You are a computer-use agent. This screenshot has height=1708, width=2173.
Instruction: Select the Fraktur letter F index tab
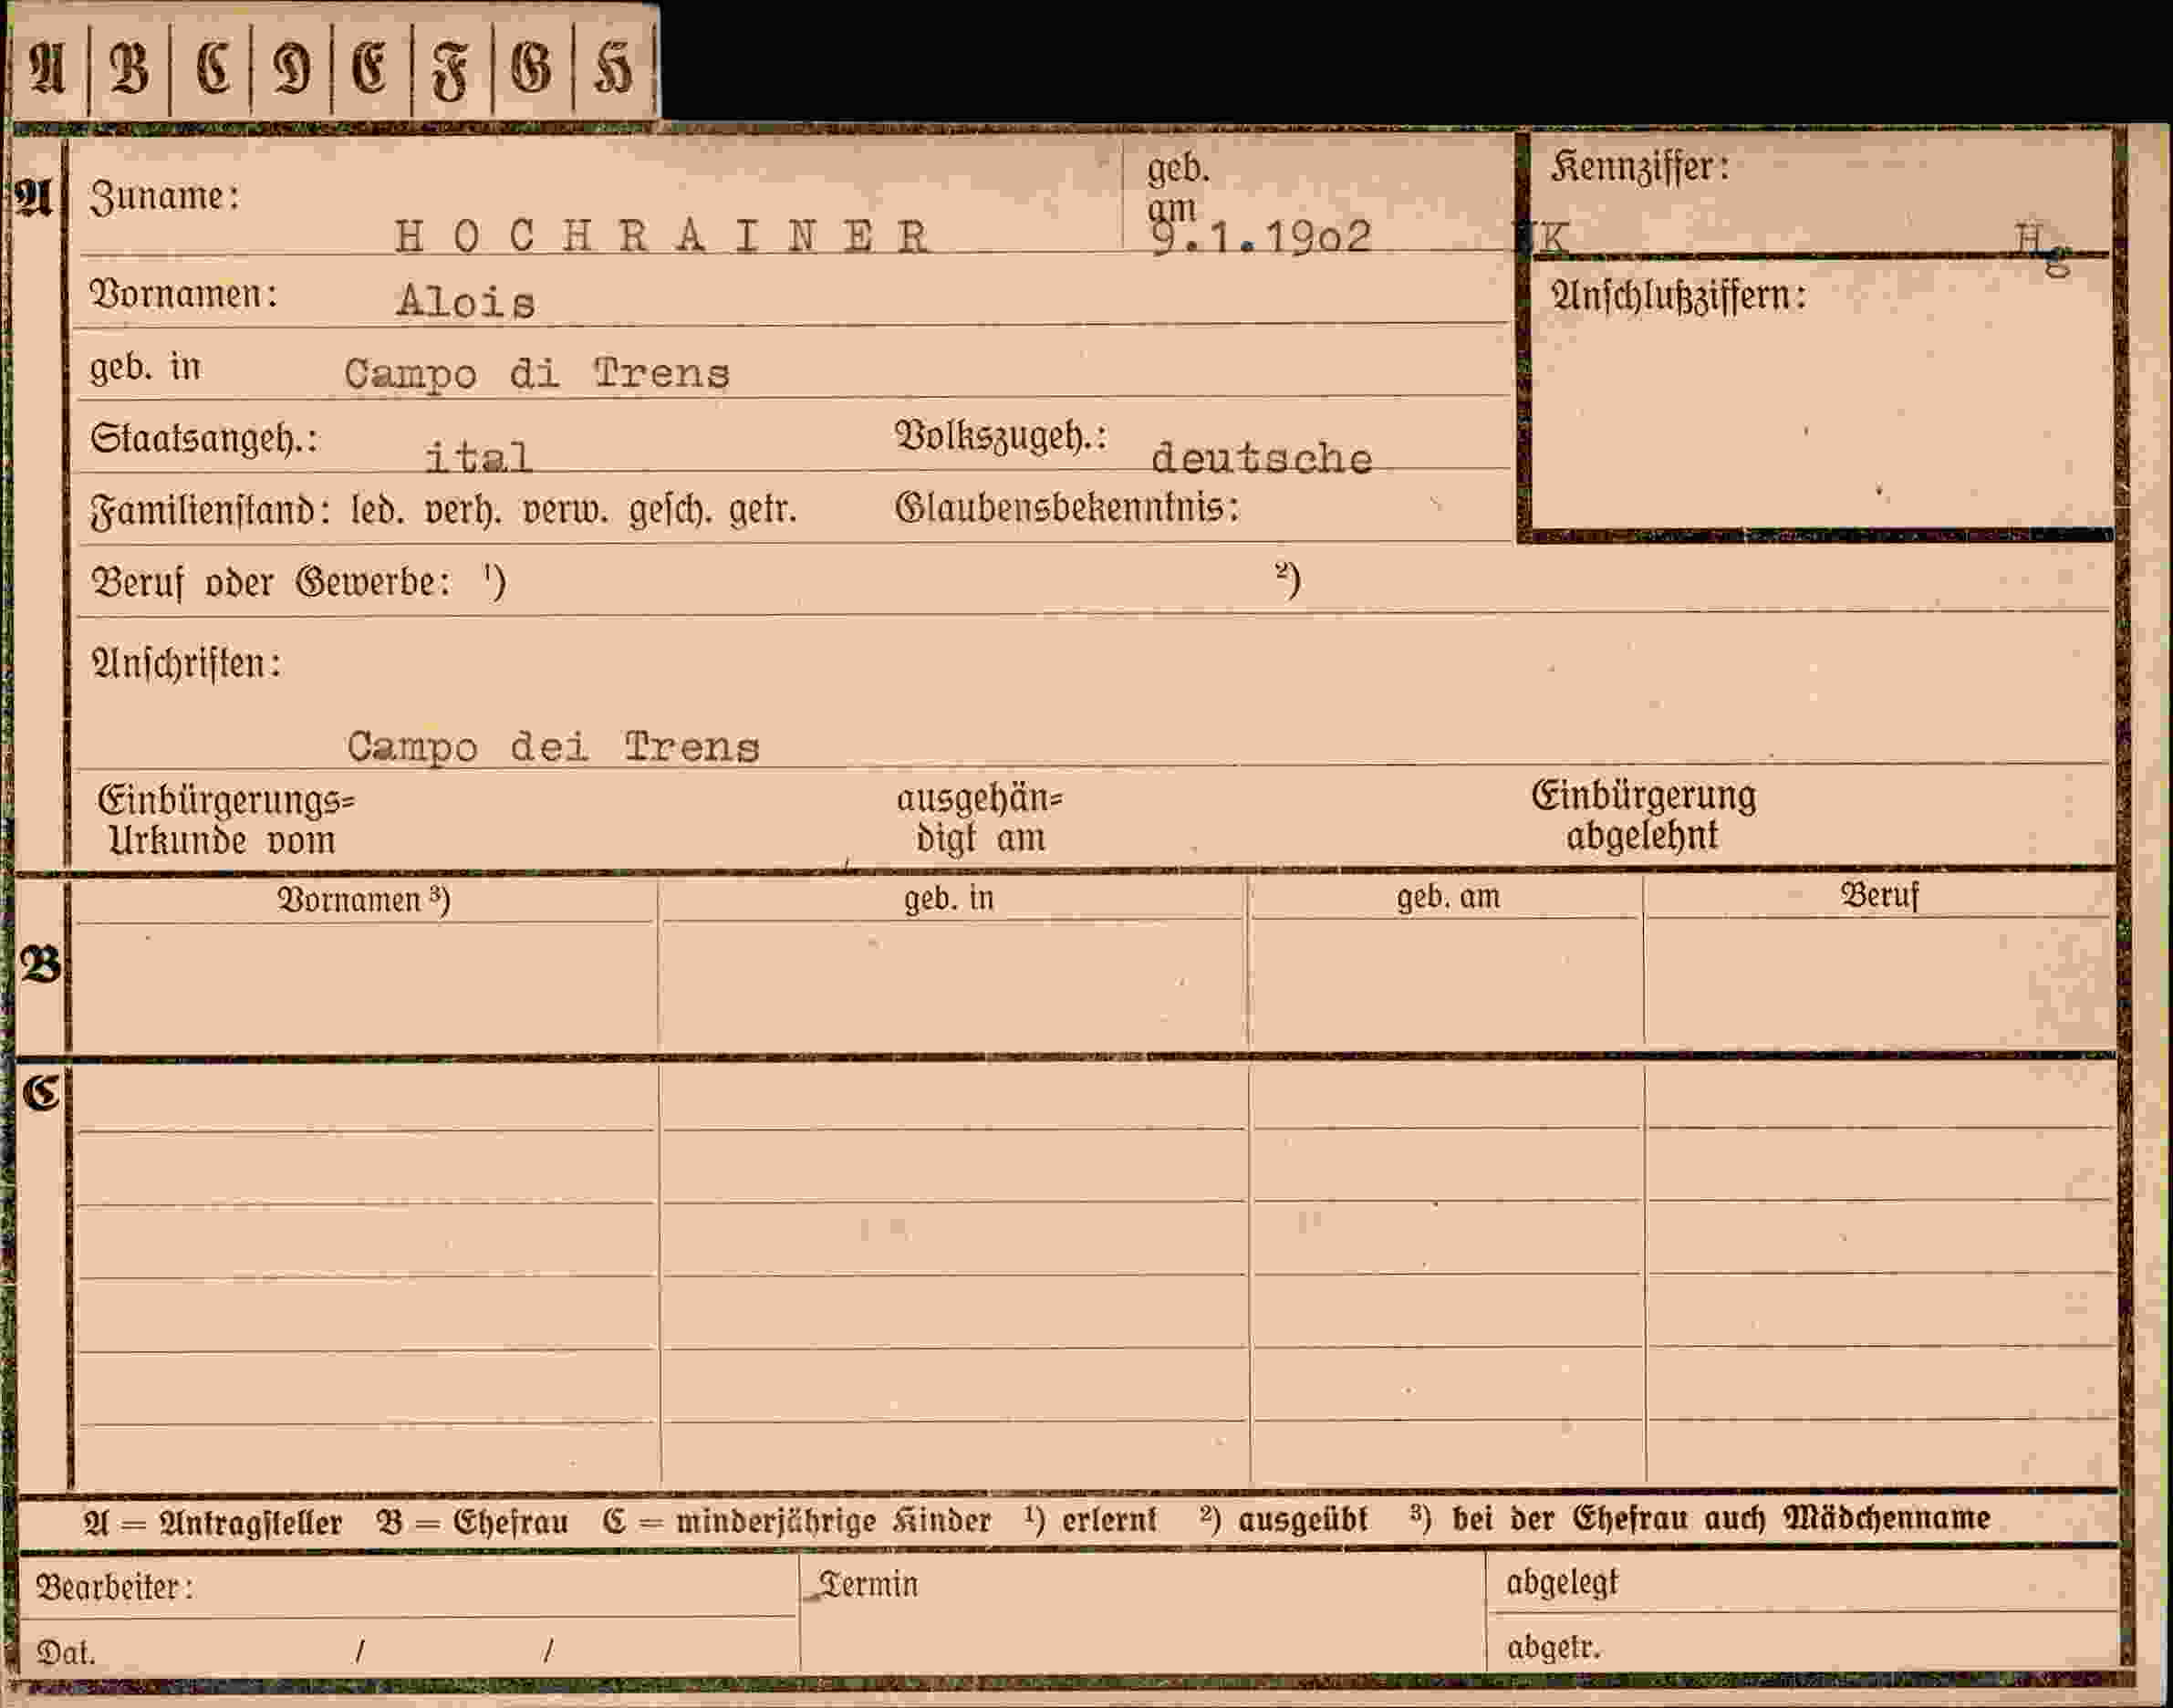coord(451,70)
